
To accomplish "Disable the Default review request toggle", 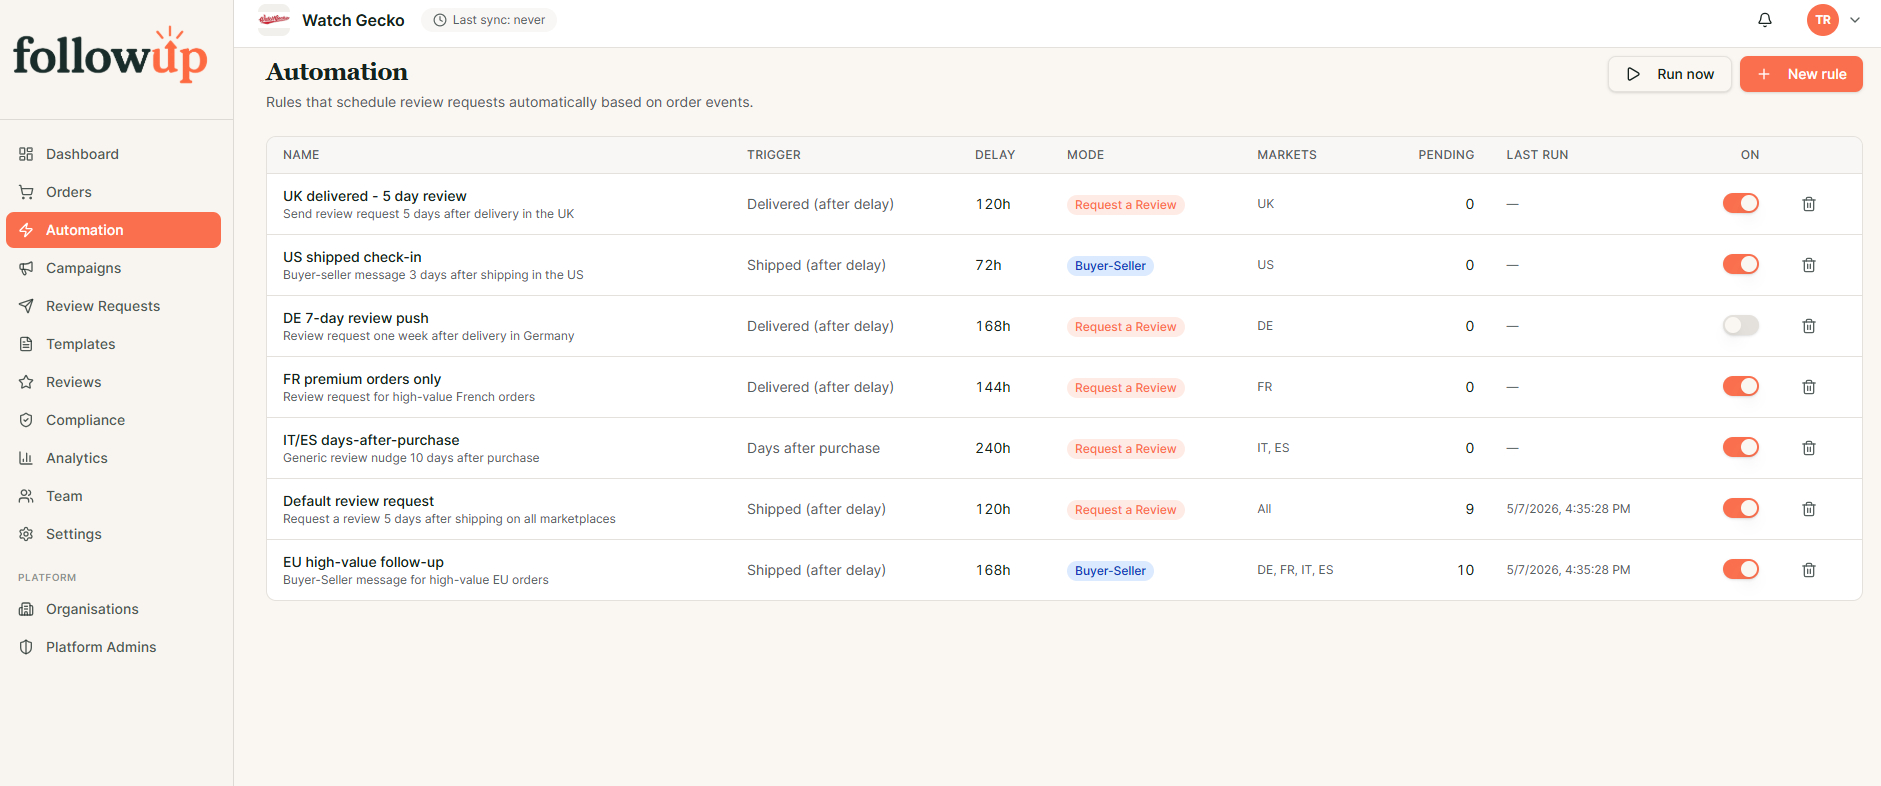I will [1740, 508].
